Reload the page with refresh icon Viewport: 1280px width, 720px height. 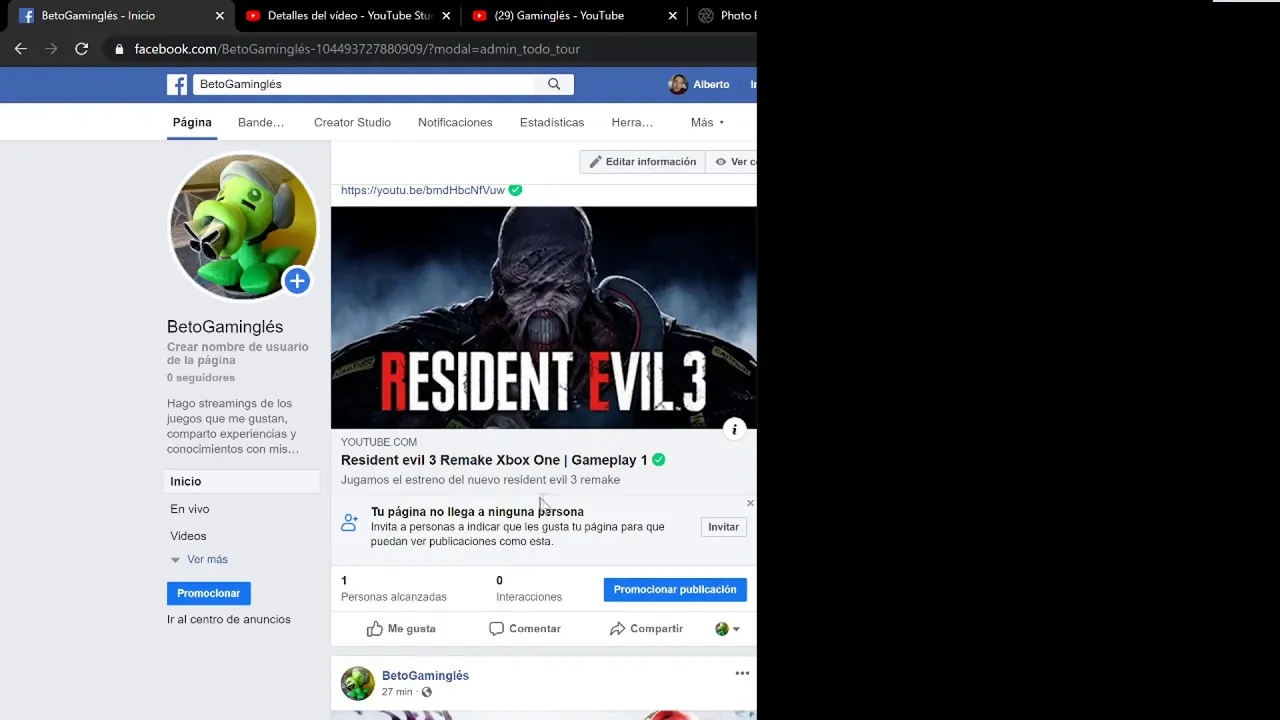click(82, 48)
